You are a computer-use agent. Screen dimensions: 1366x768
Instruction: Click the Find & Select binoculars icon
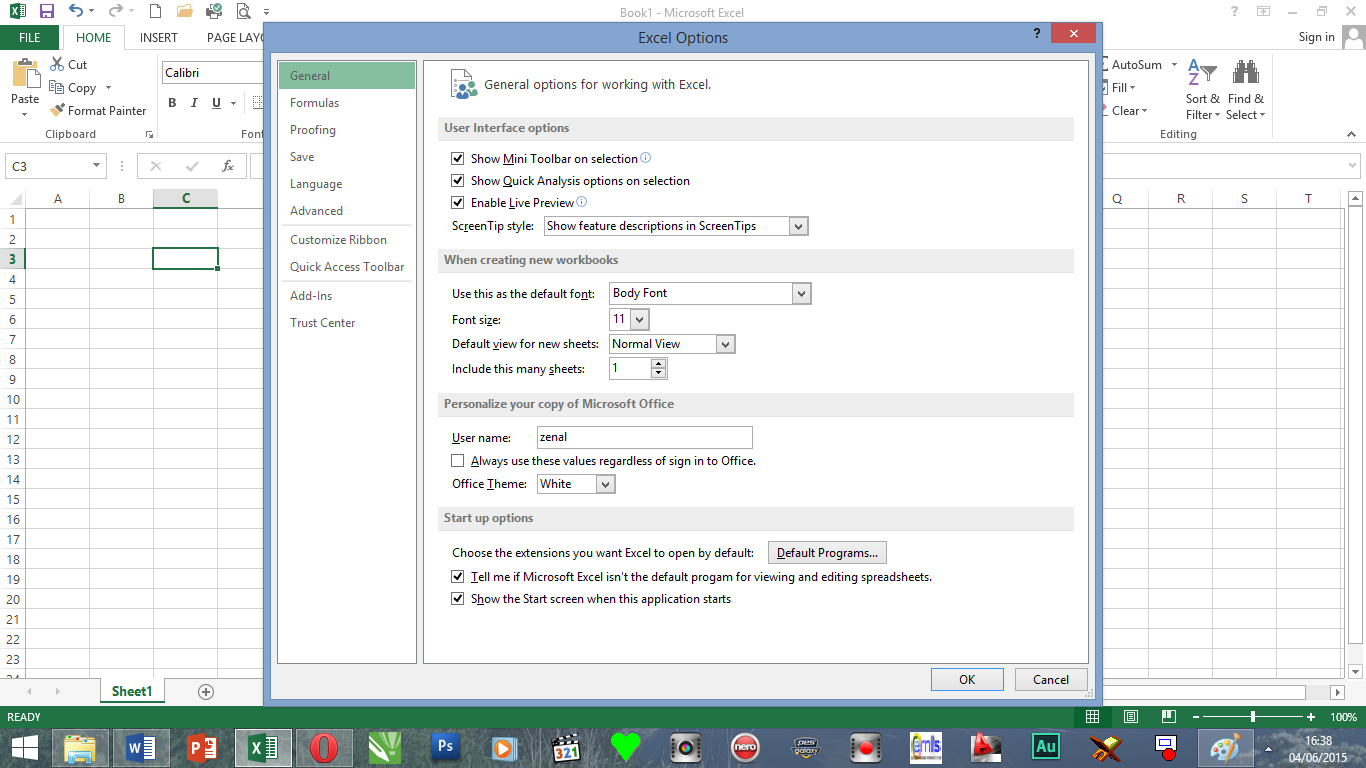coord(1246,74)
